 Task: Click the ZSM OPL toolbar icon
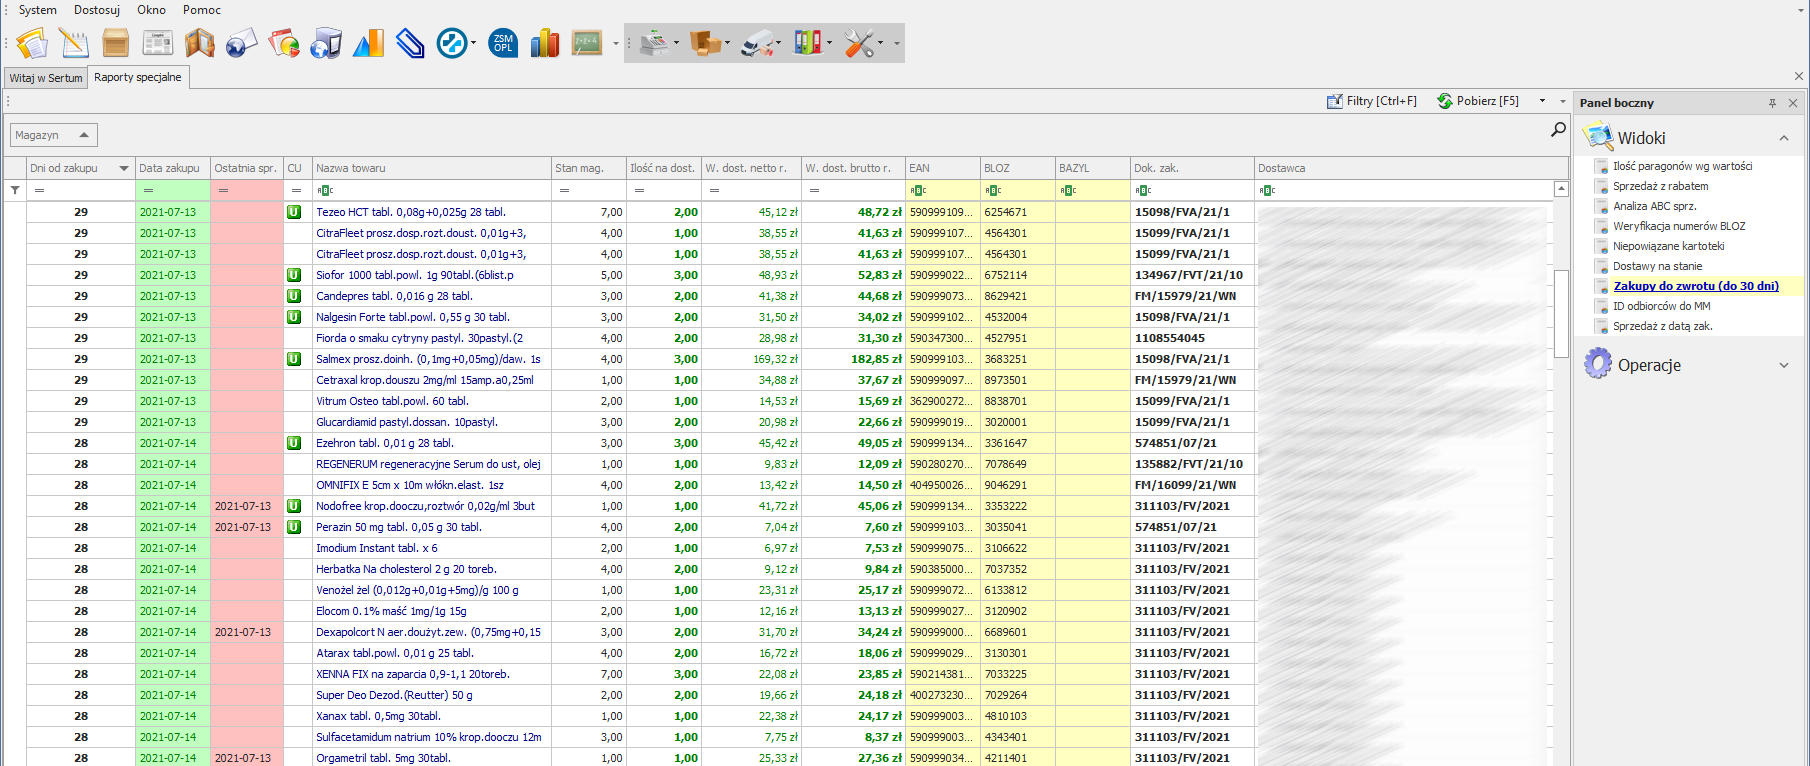(503, 43)
